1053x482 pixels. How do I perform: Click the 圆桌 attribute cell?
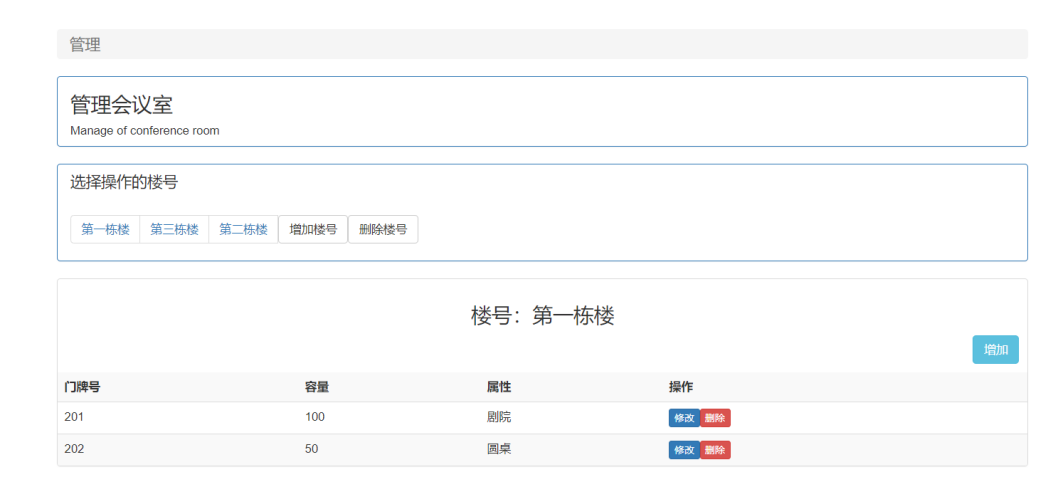coord(499,449)
